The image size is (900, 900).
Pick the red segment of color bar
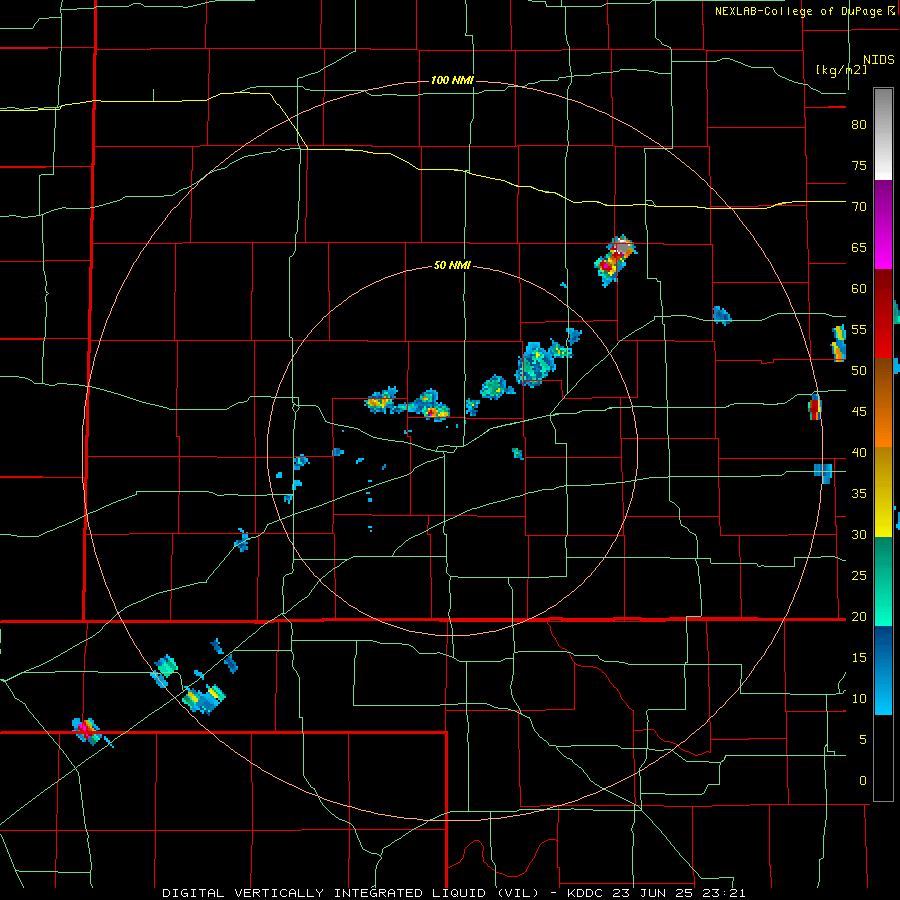pos(883,313)
